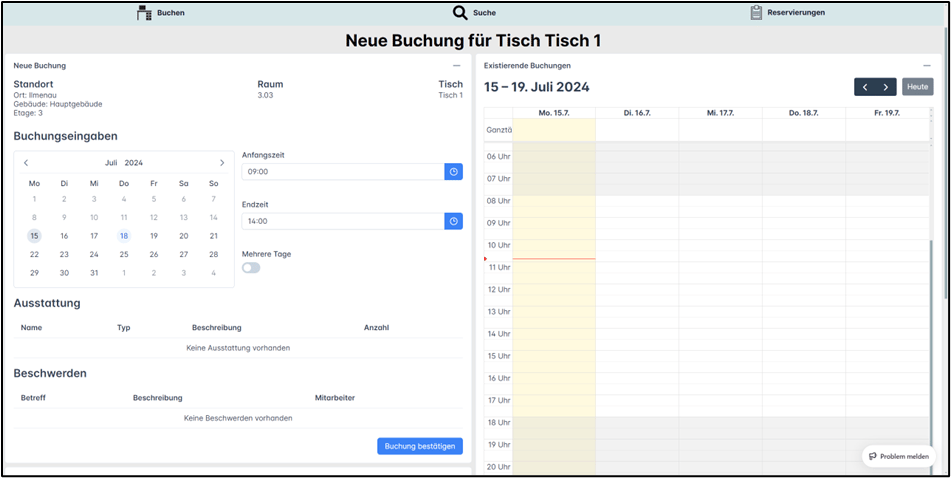Screen dimensions: 951x478
Task: Select July 17 in the date picker
Action: point(94,236)
